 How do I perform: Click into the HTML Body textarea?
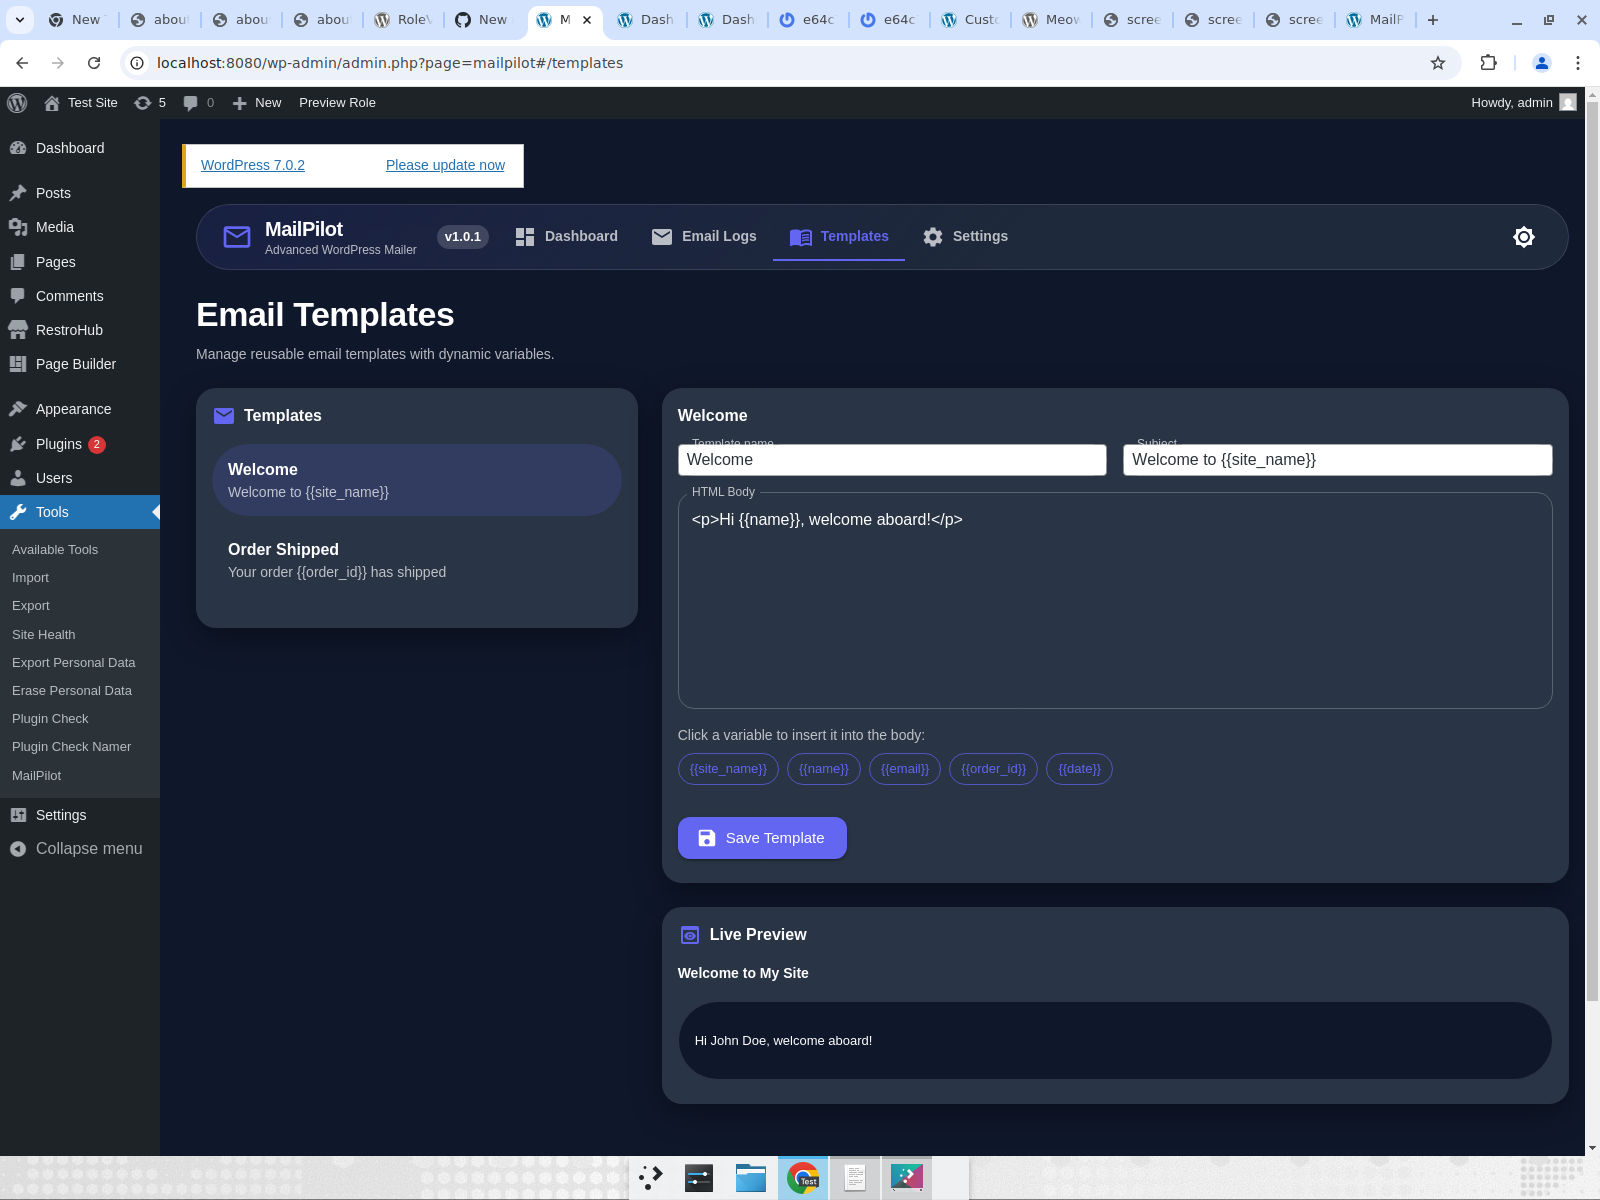[x=1115, y=602]
